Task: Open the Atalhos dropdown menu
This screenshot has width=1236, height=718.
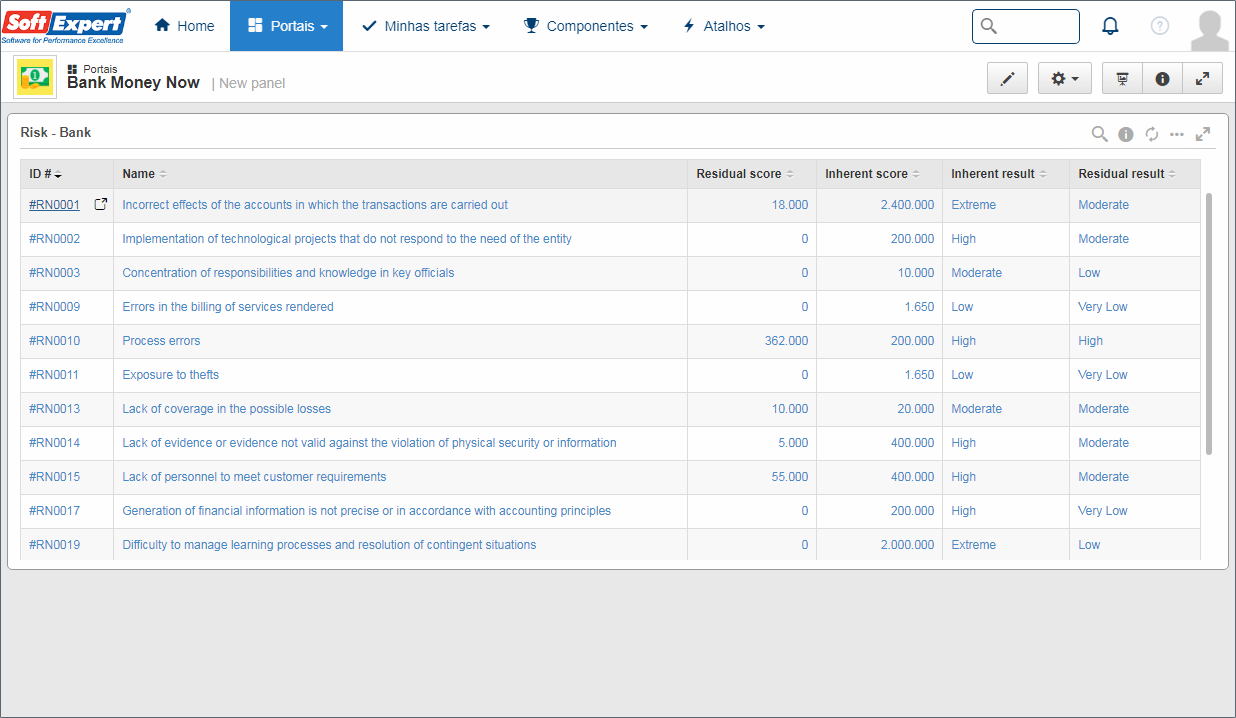Action: (723, 26)
